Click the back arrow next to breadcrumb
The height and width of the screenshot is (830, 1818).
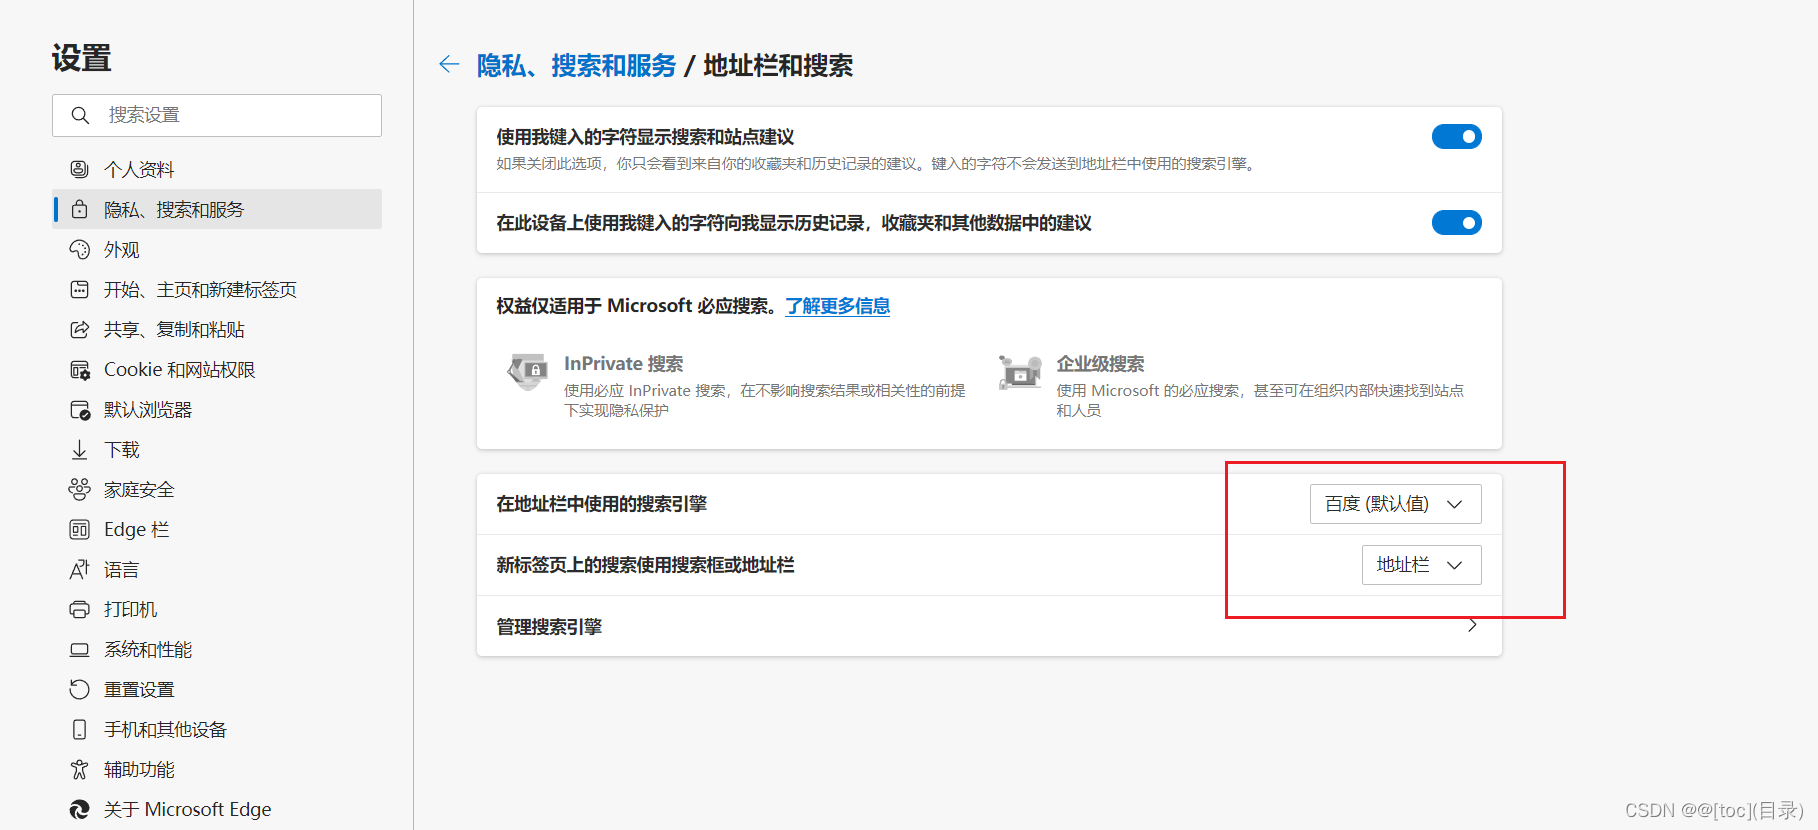tap(449, 65)
